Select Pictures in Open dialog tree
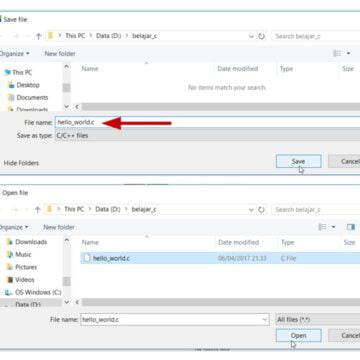 26,267
